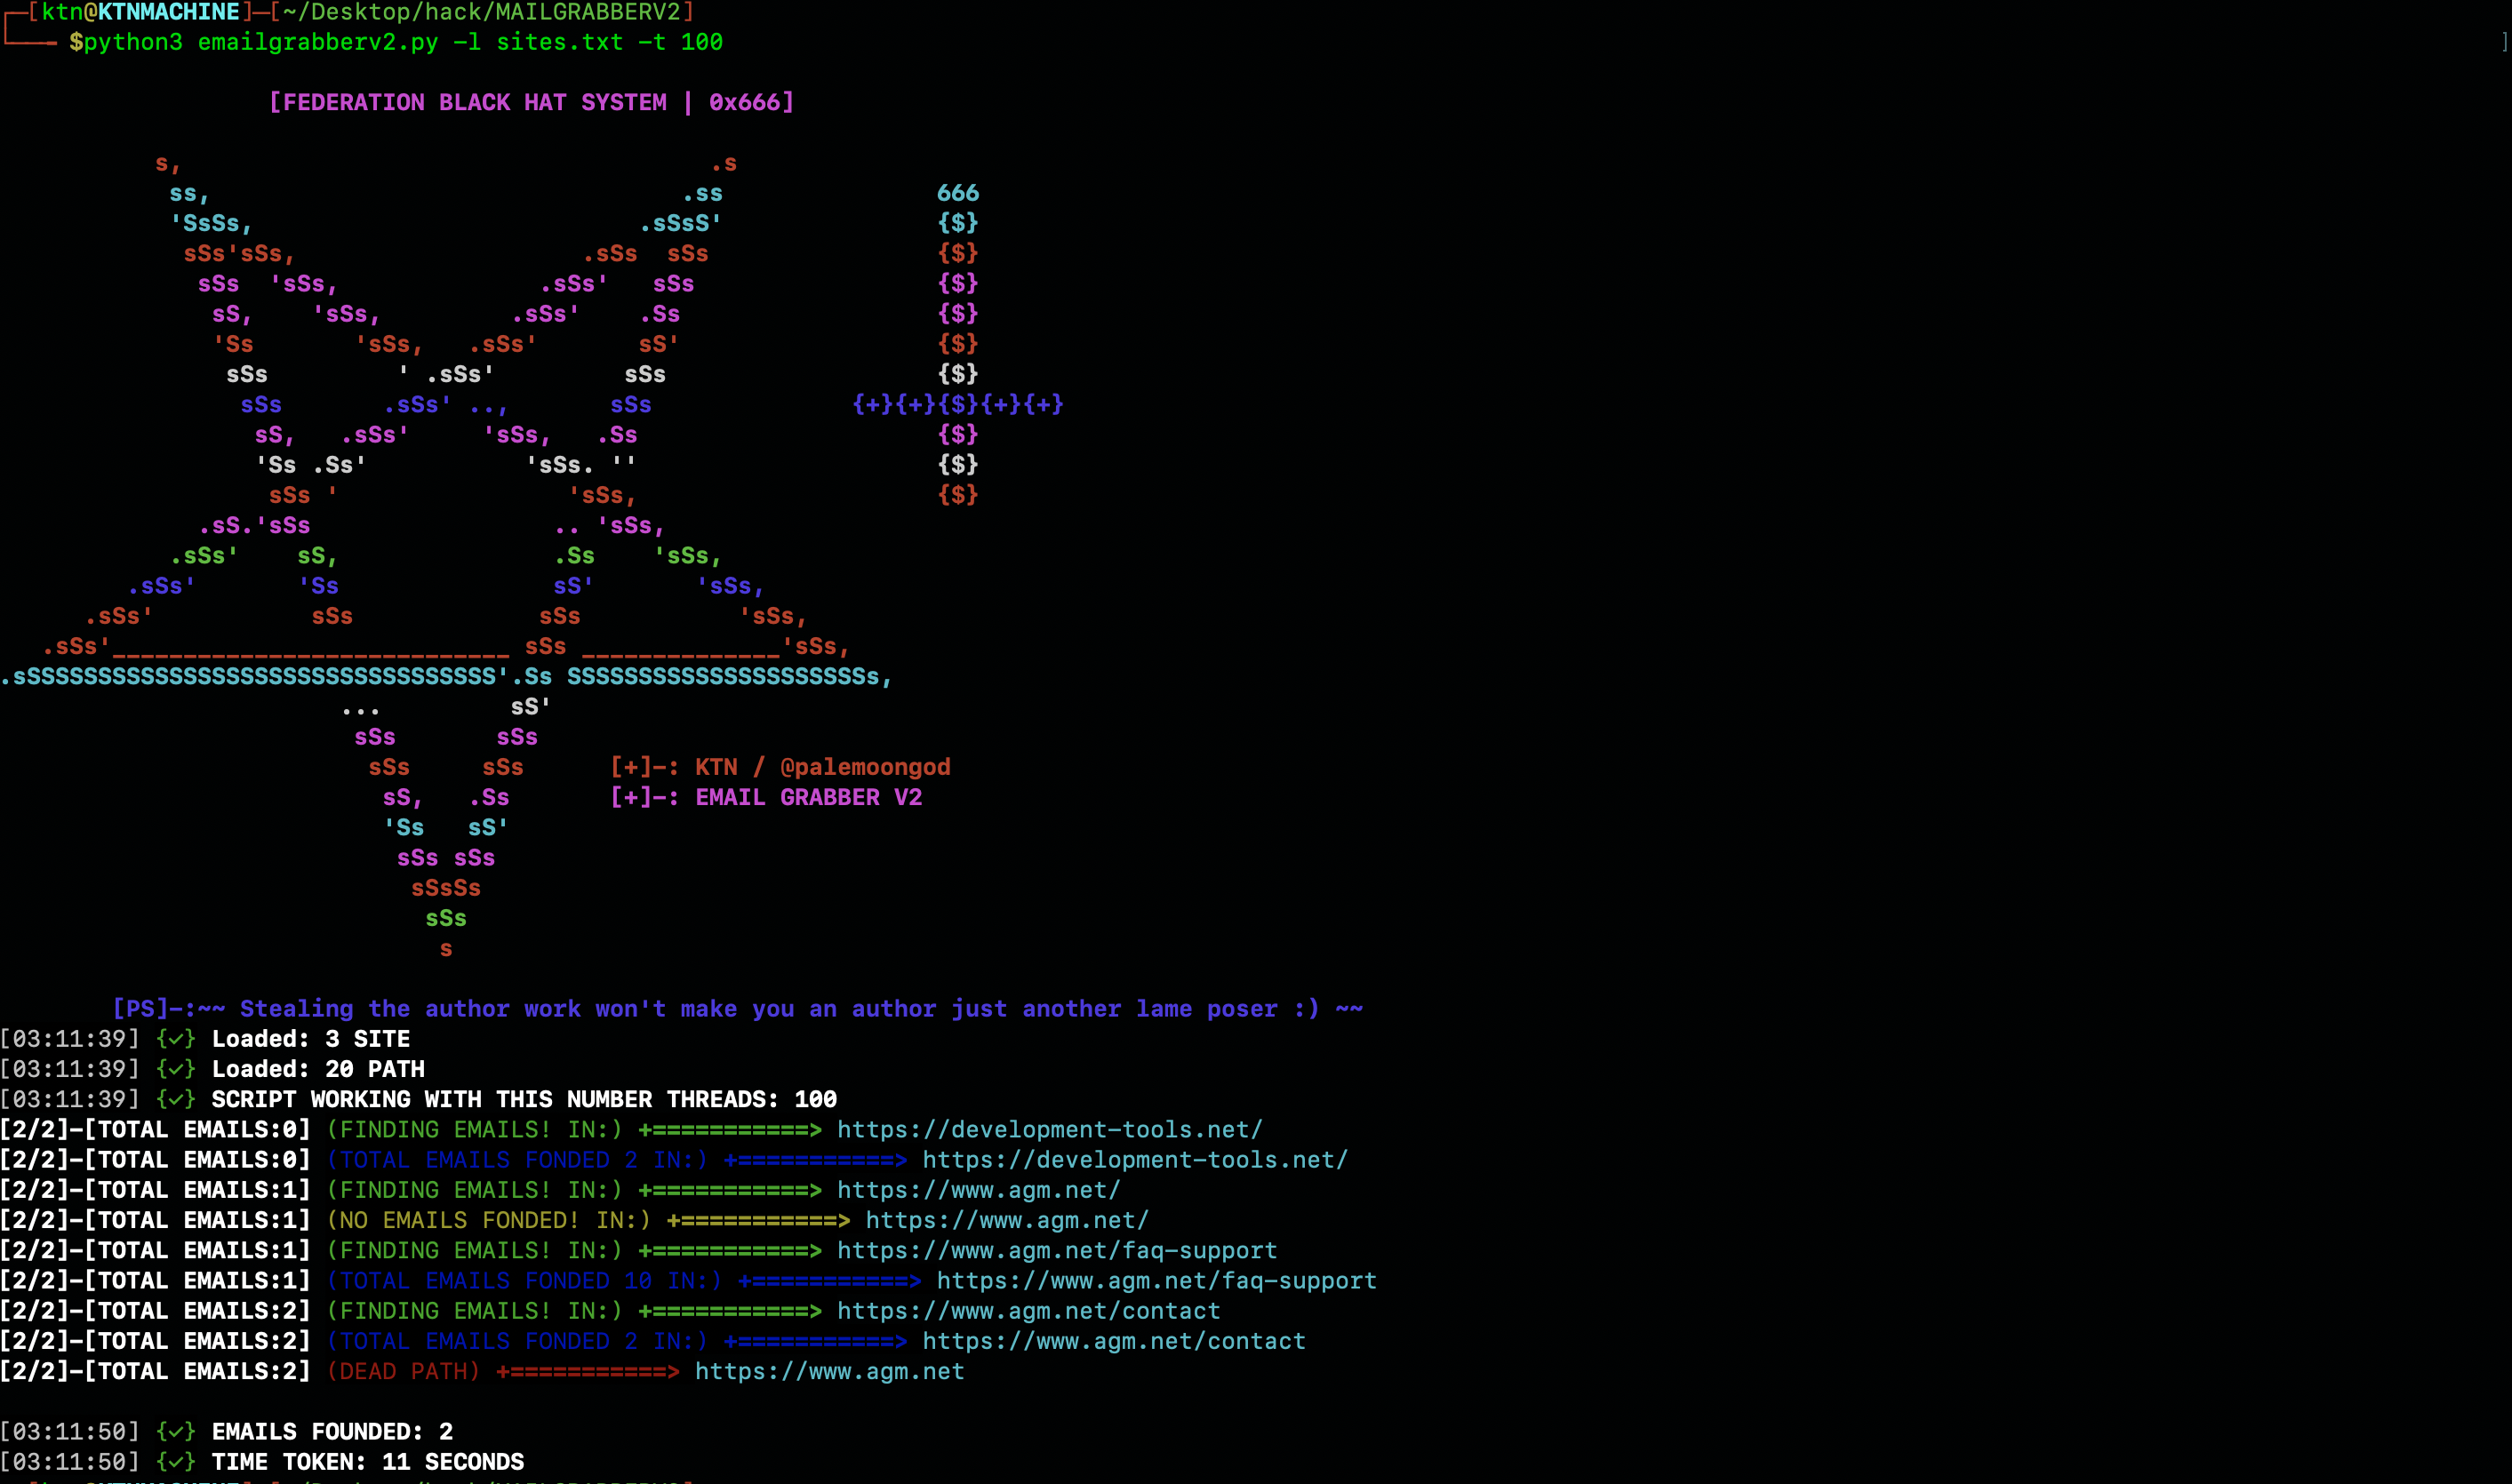Click the 666 atop the cross art
This screenshot has height=1484, width=2512.
(x=957, y=193)
